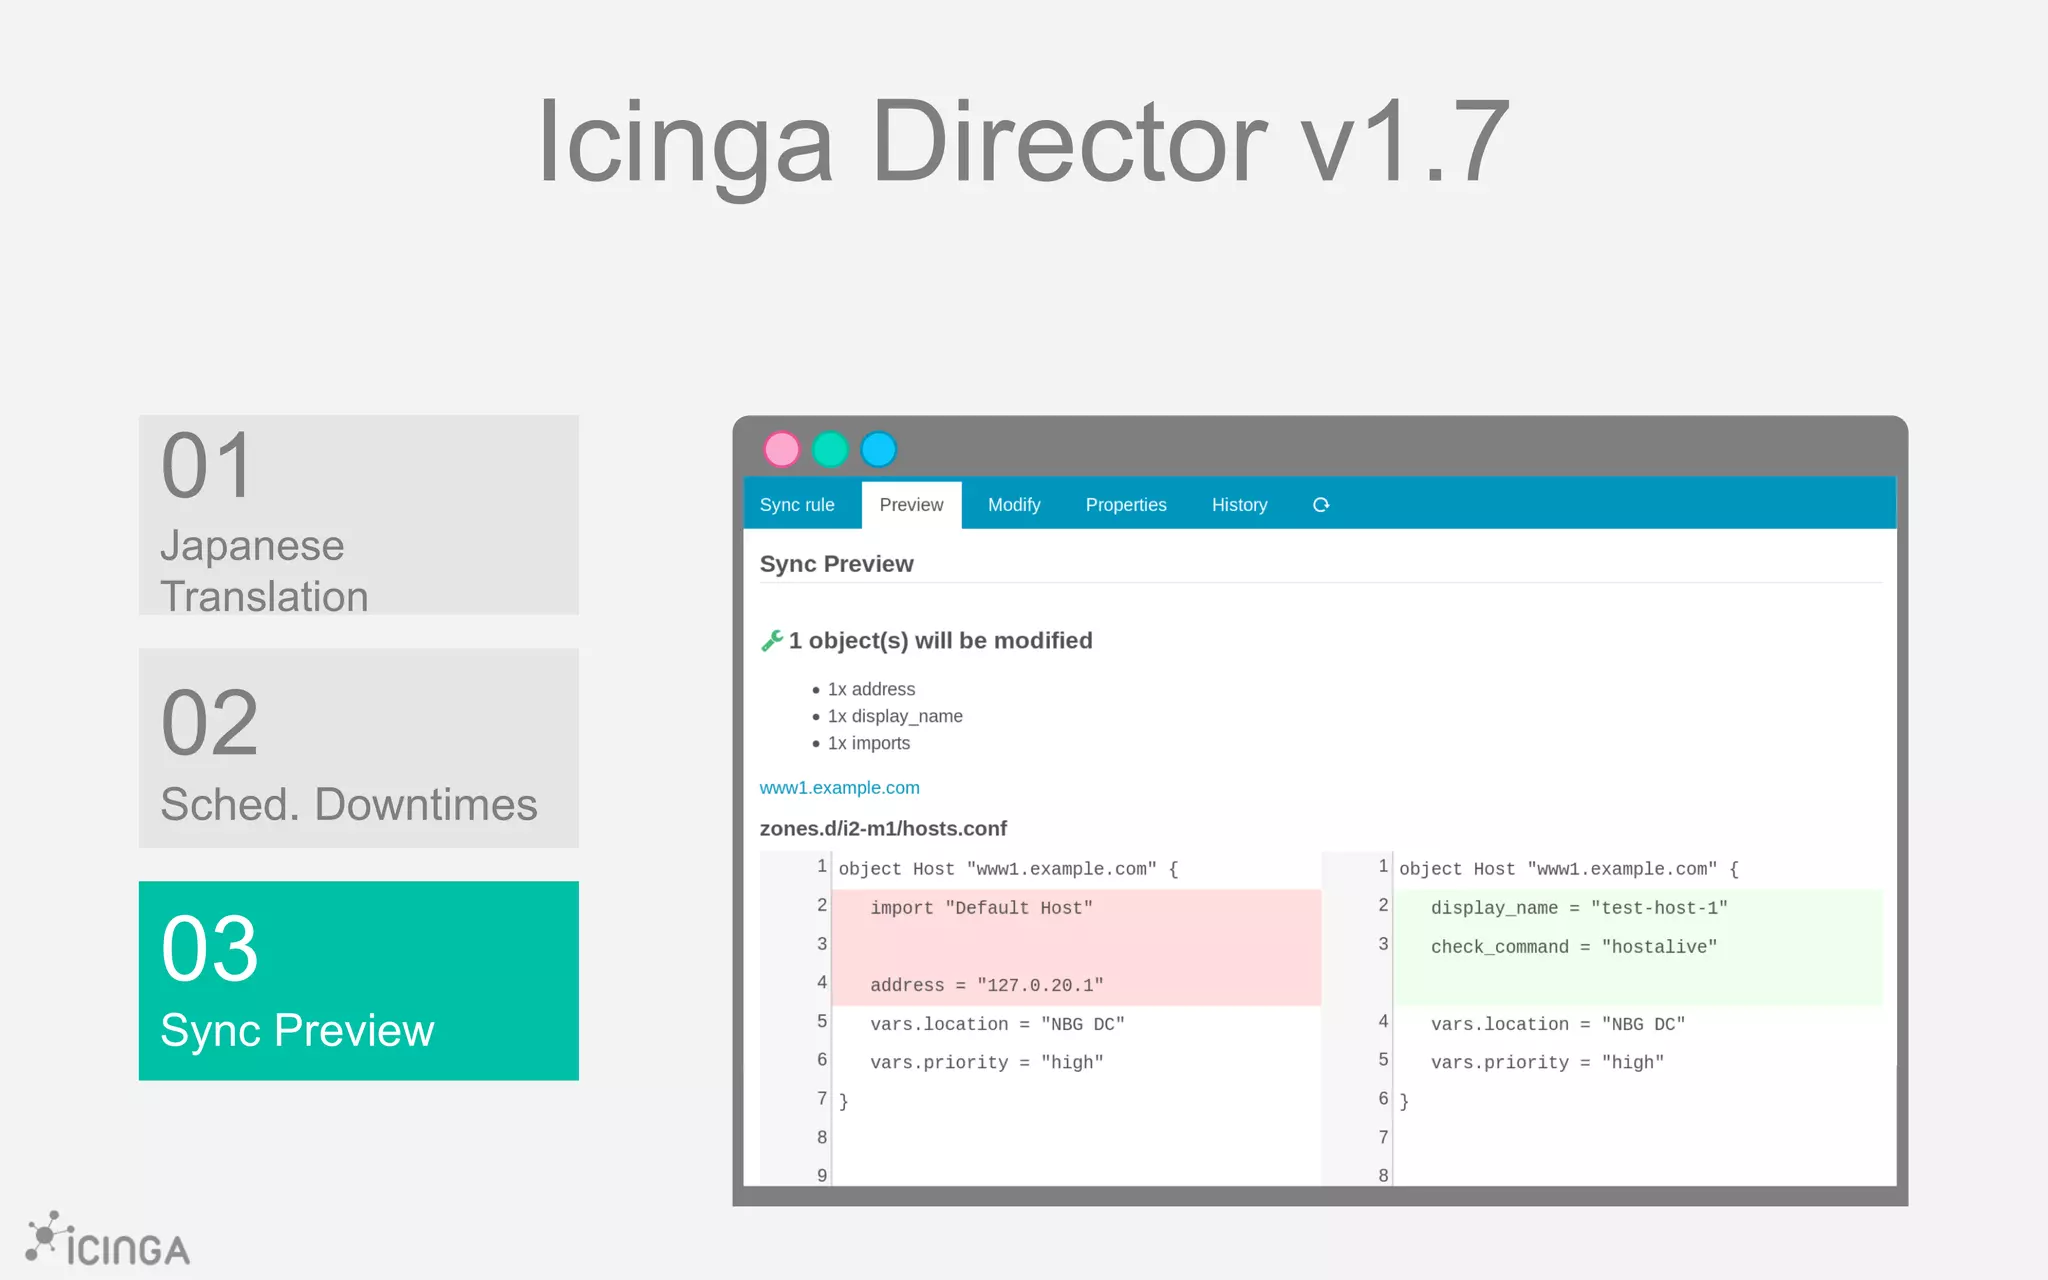The image size is (2048, 1280).
Task: Click the green window circle button
Action: [830, 450]
